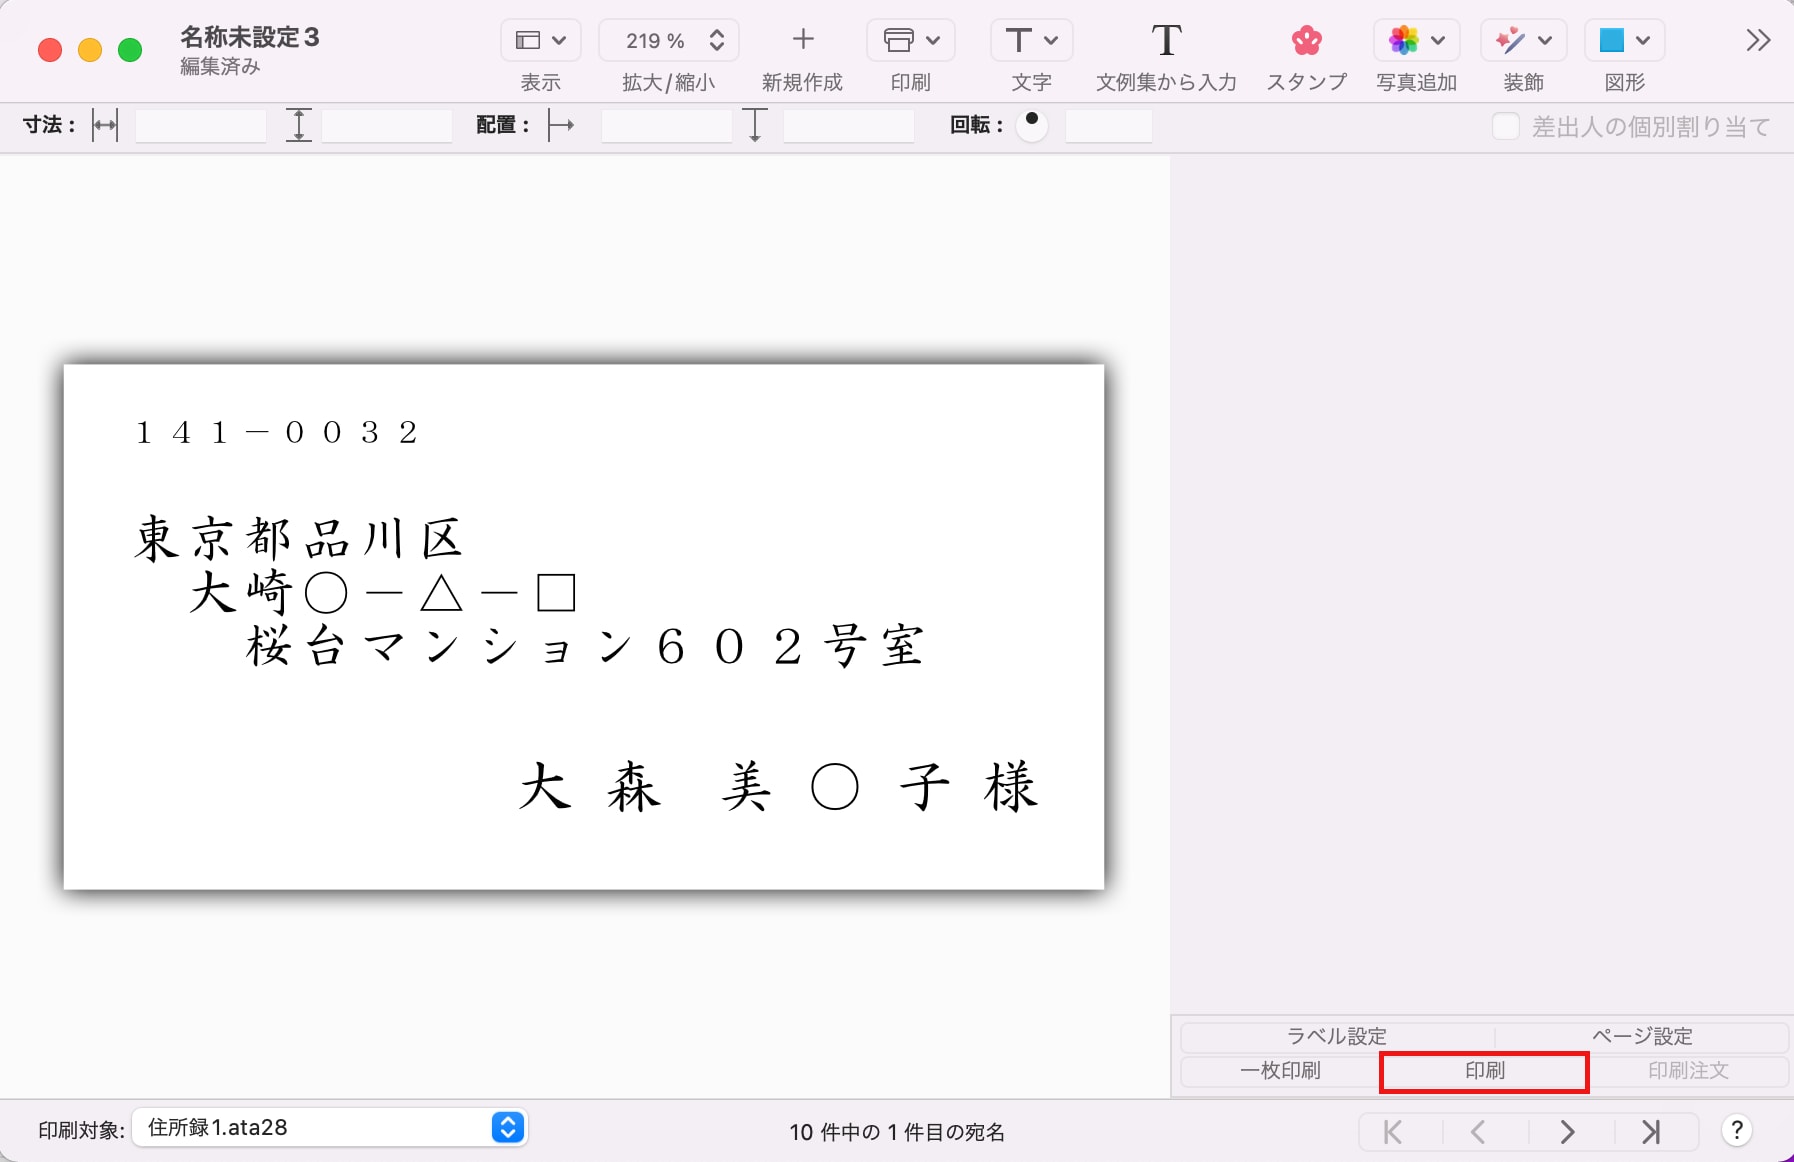
Task: Open the 219 % zoom stepper
Action: pyautogui.click(x=716, y=41)
